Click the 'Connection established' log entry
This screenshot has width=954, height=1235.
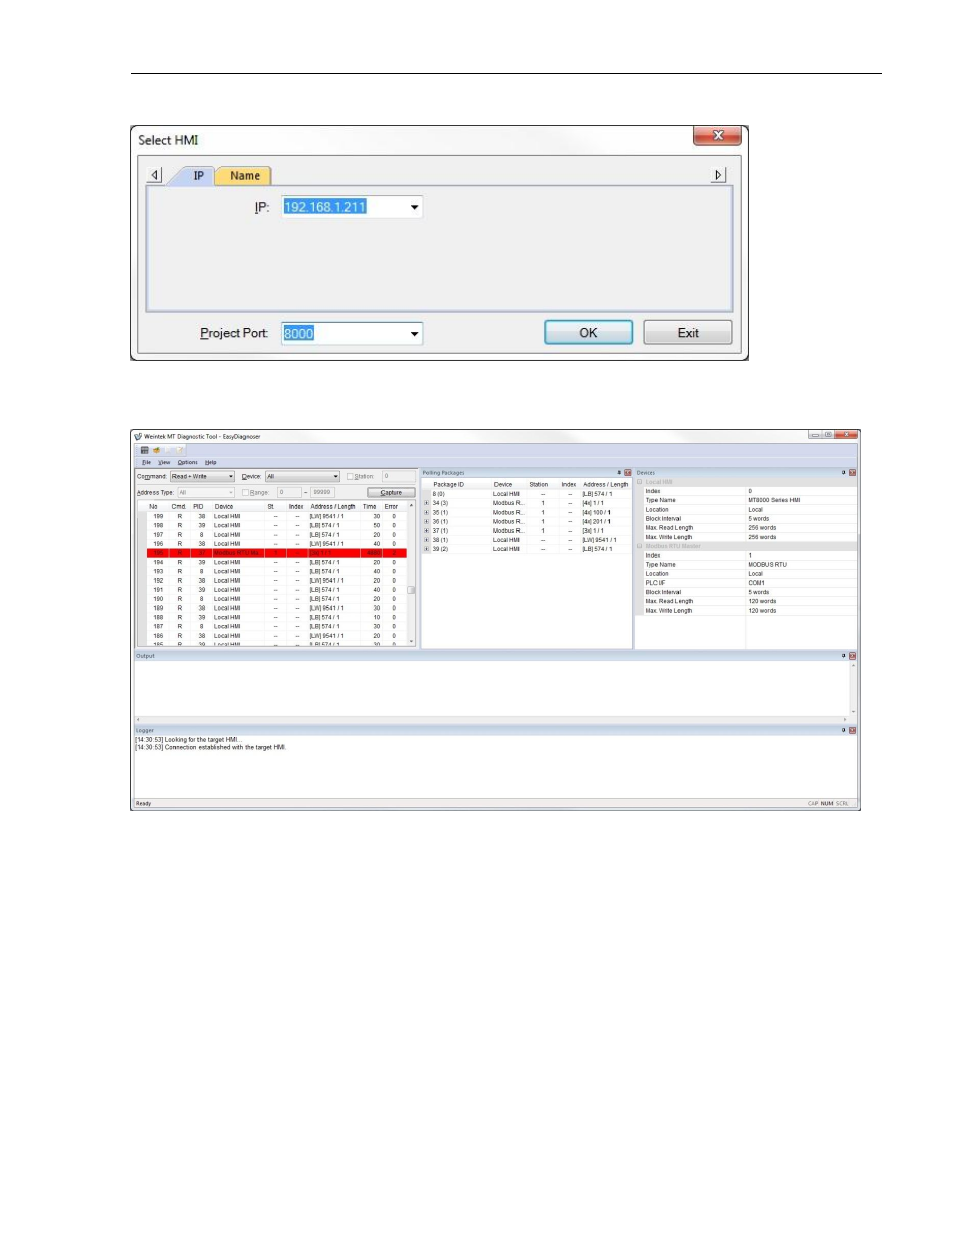(x=211, y=747)
